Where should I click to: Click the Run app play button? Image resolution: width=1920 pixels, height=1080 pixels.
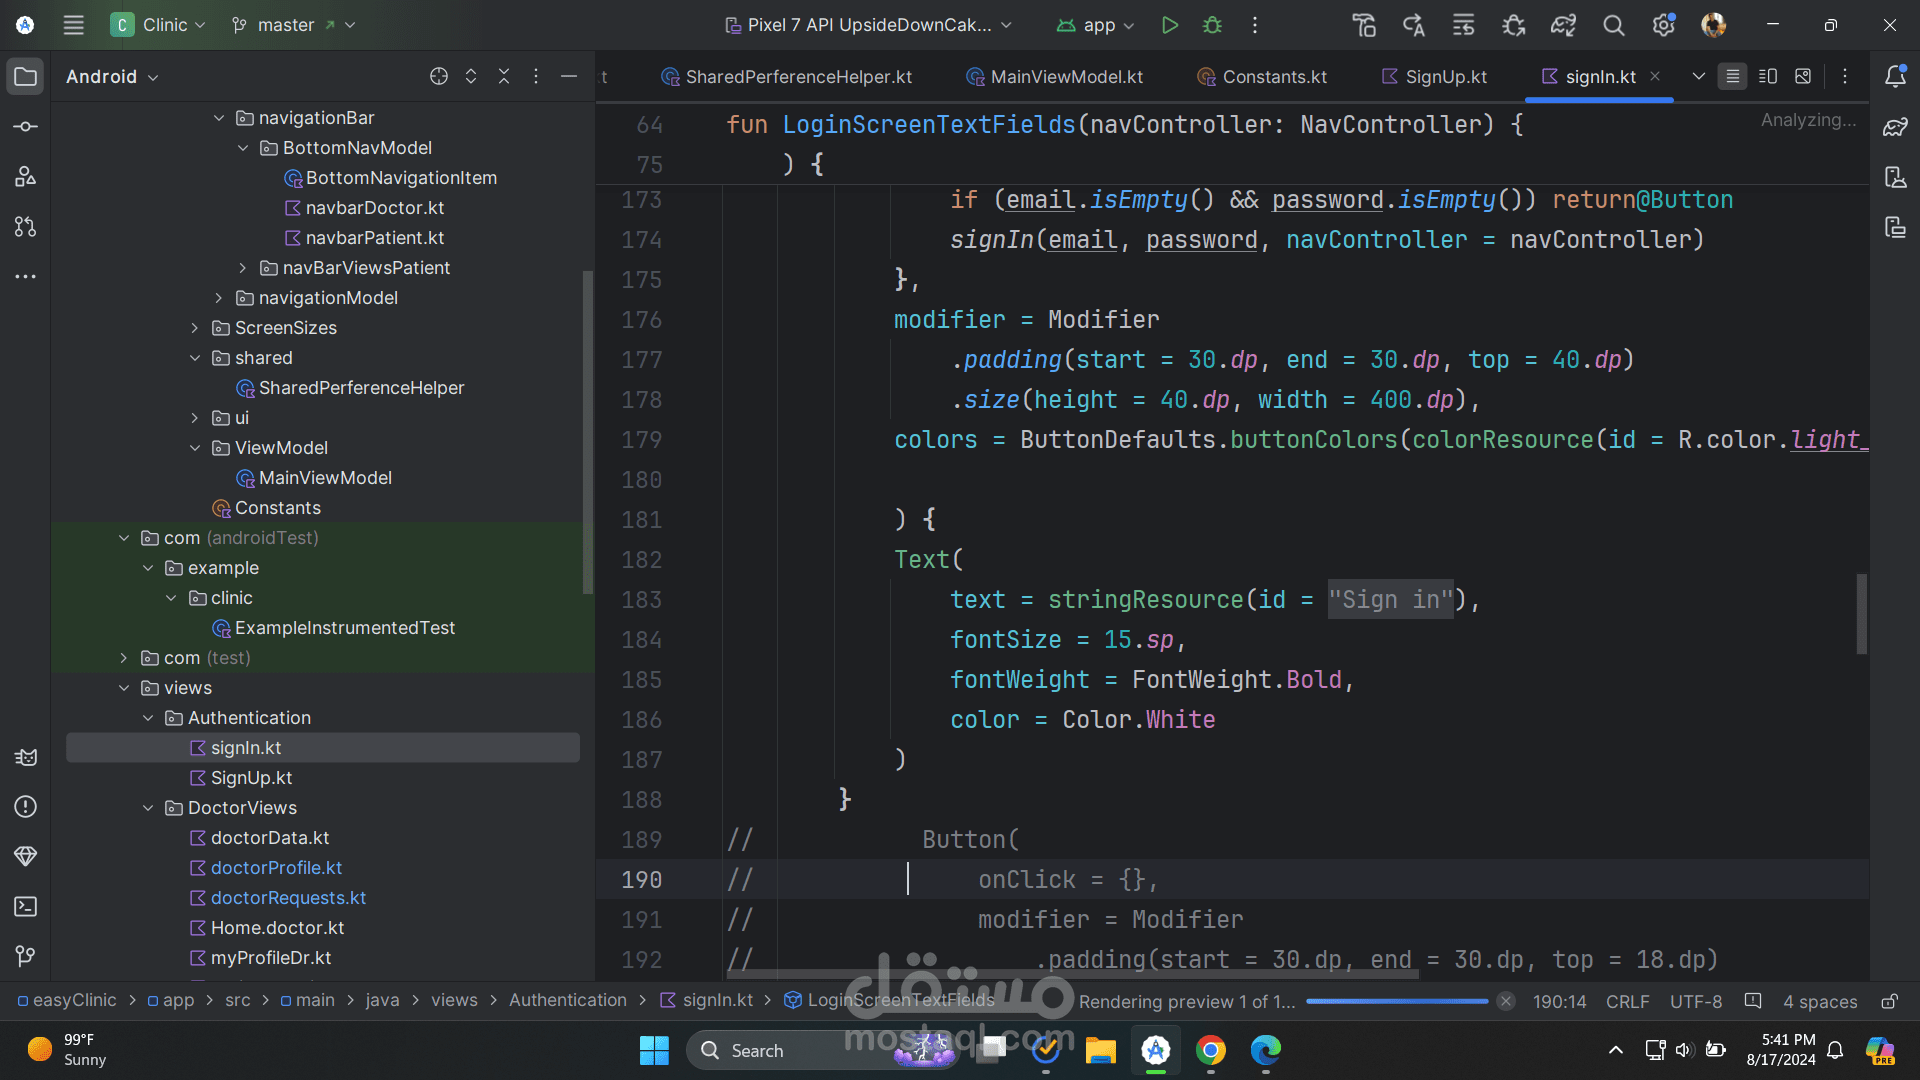click(1169, 25)
